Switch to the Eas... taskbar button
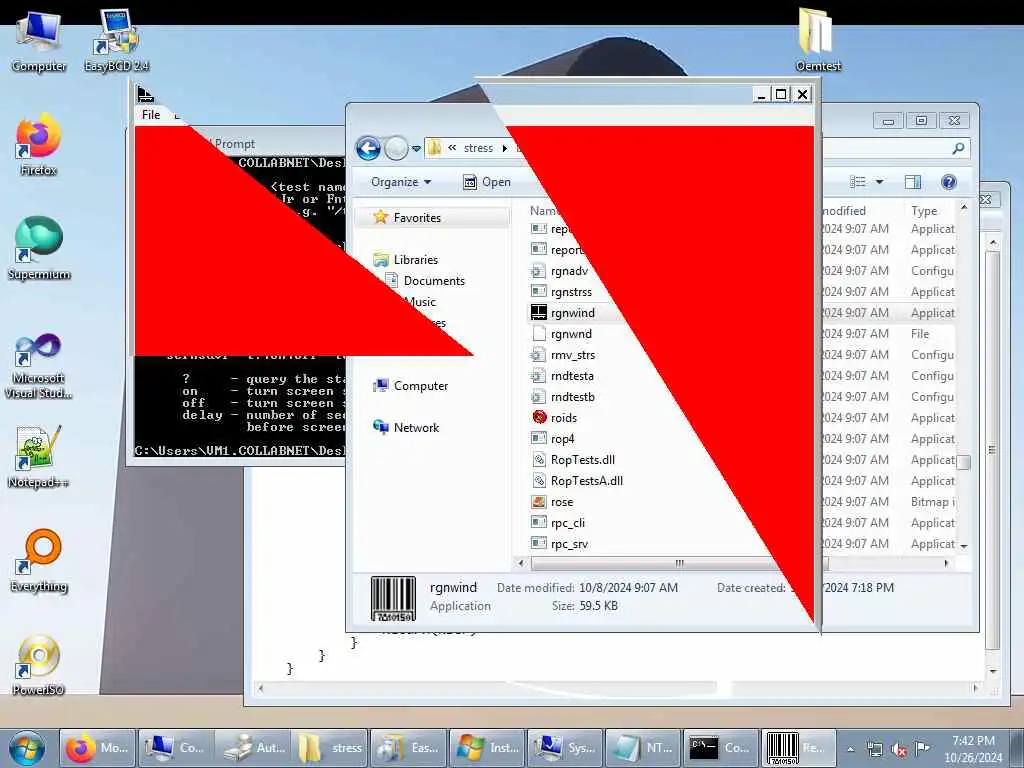This screenshot has width=1024, height=768. tap(408, 748)
